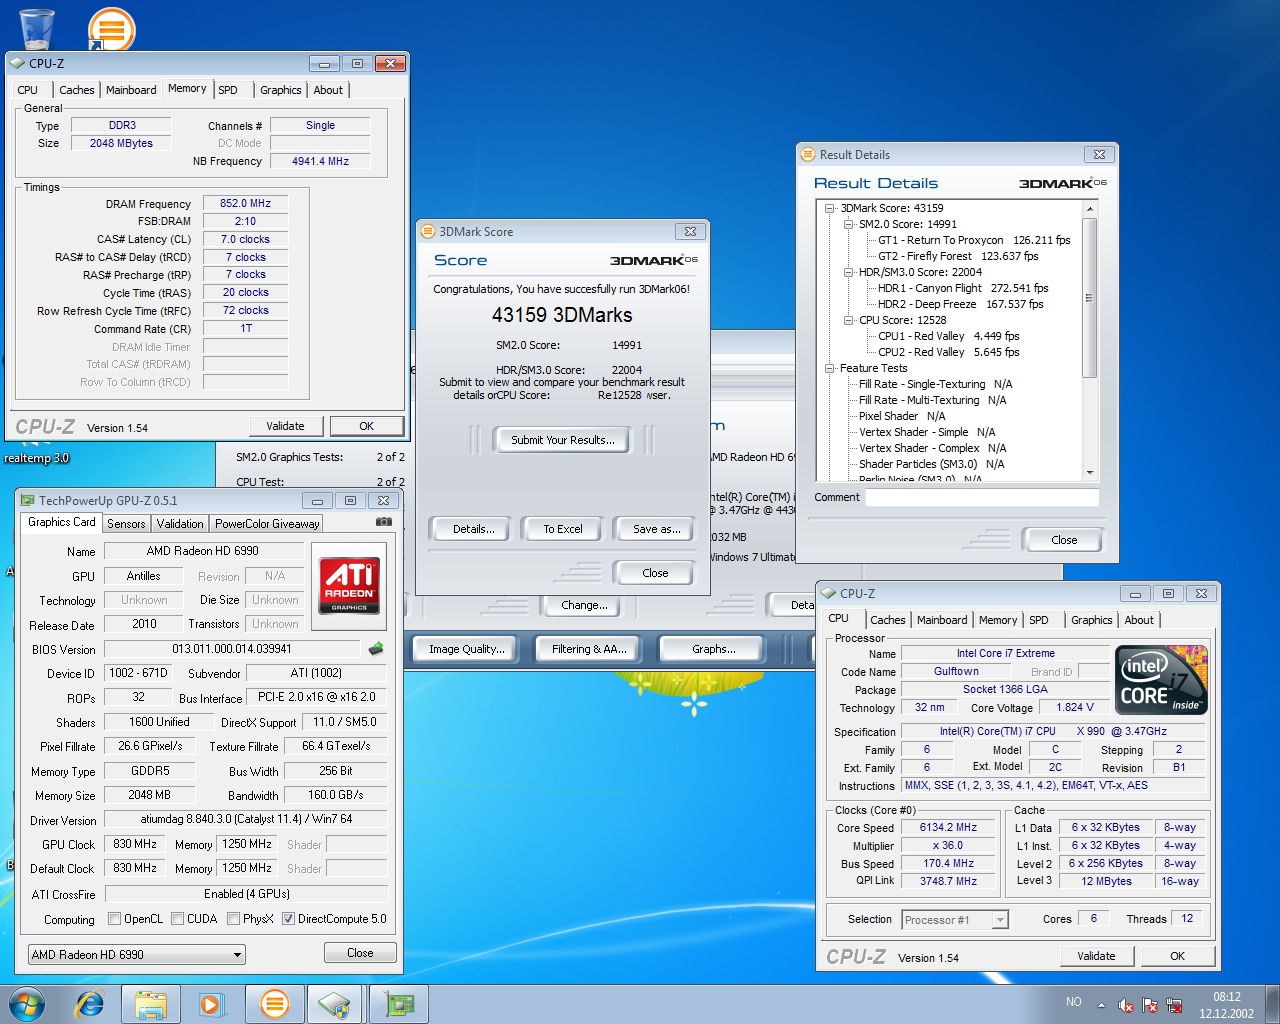This screenshot has width=1280, height=1024.
Task: Open the PowerColor Giveaway tab
Action: click(x=267, y=523)
